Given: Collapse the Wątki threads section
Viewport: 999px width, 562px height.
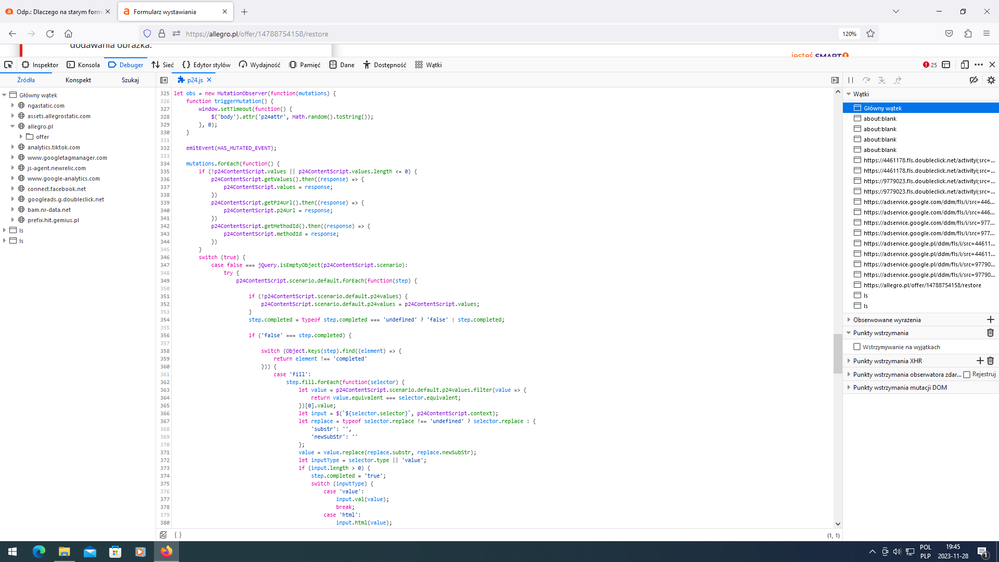Looking at the screenshot, I should tap(849, 94).
